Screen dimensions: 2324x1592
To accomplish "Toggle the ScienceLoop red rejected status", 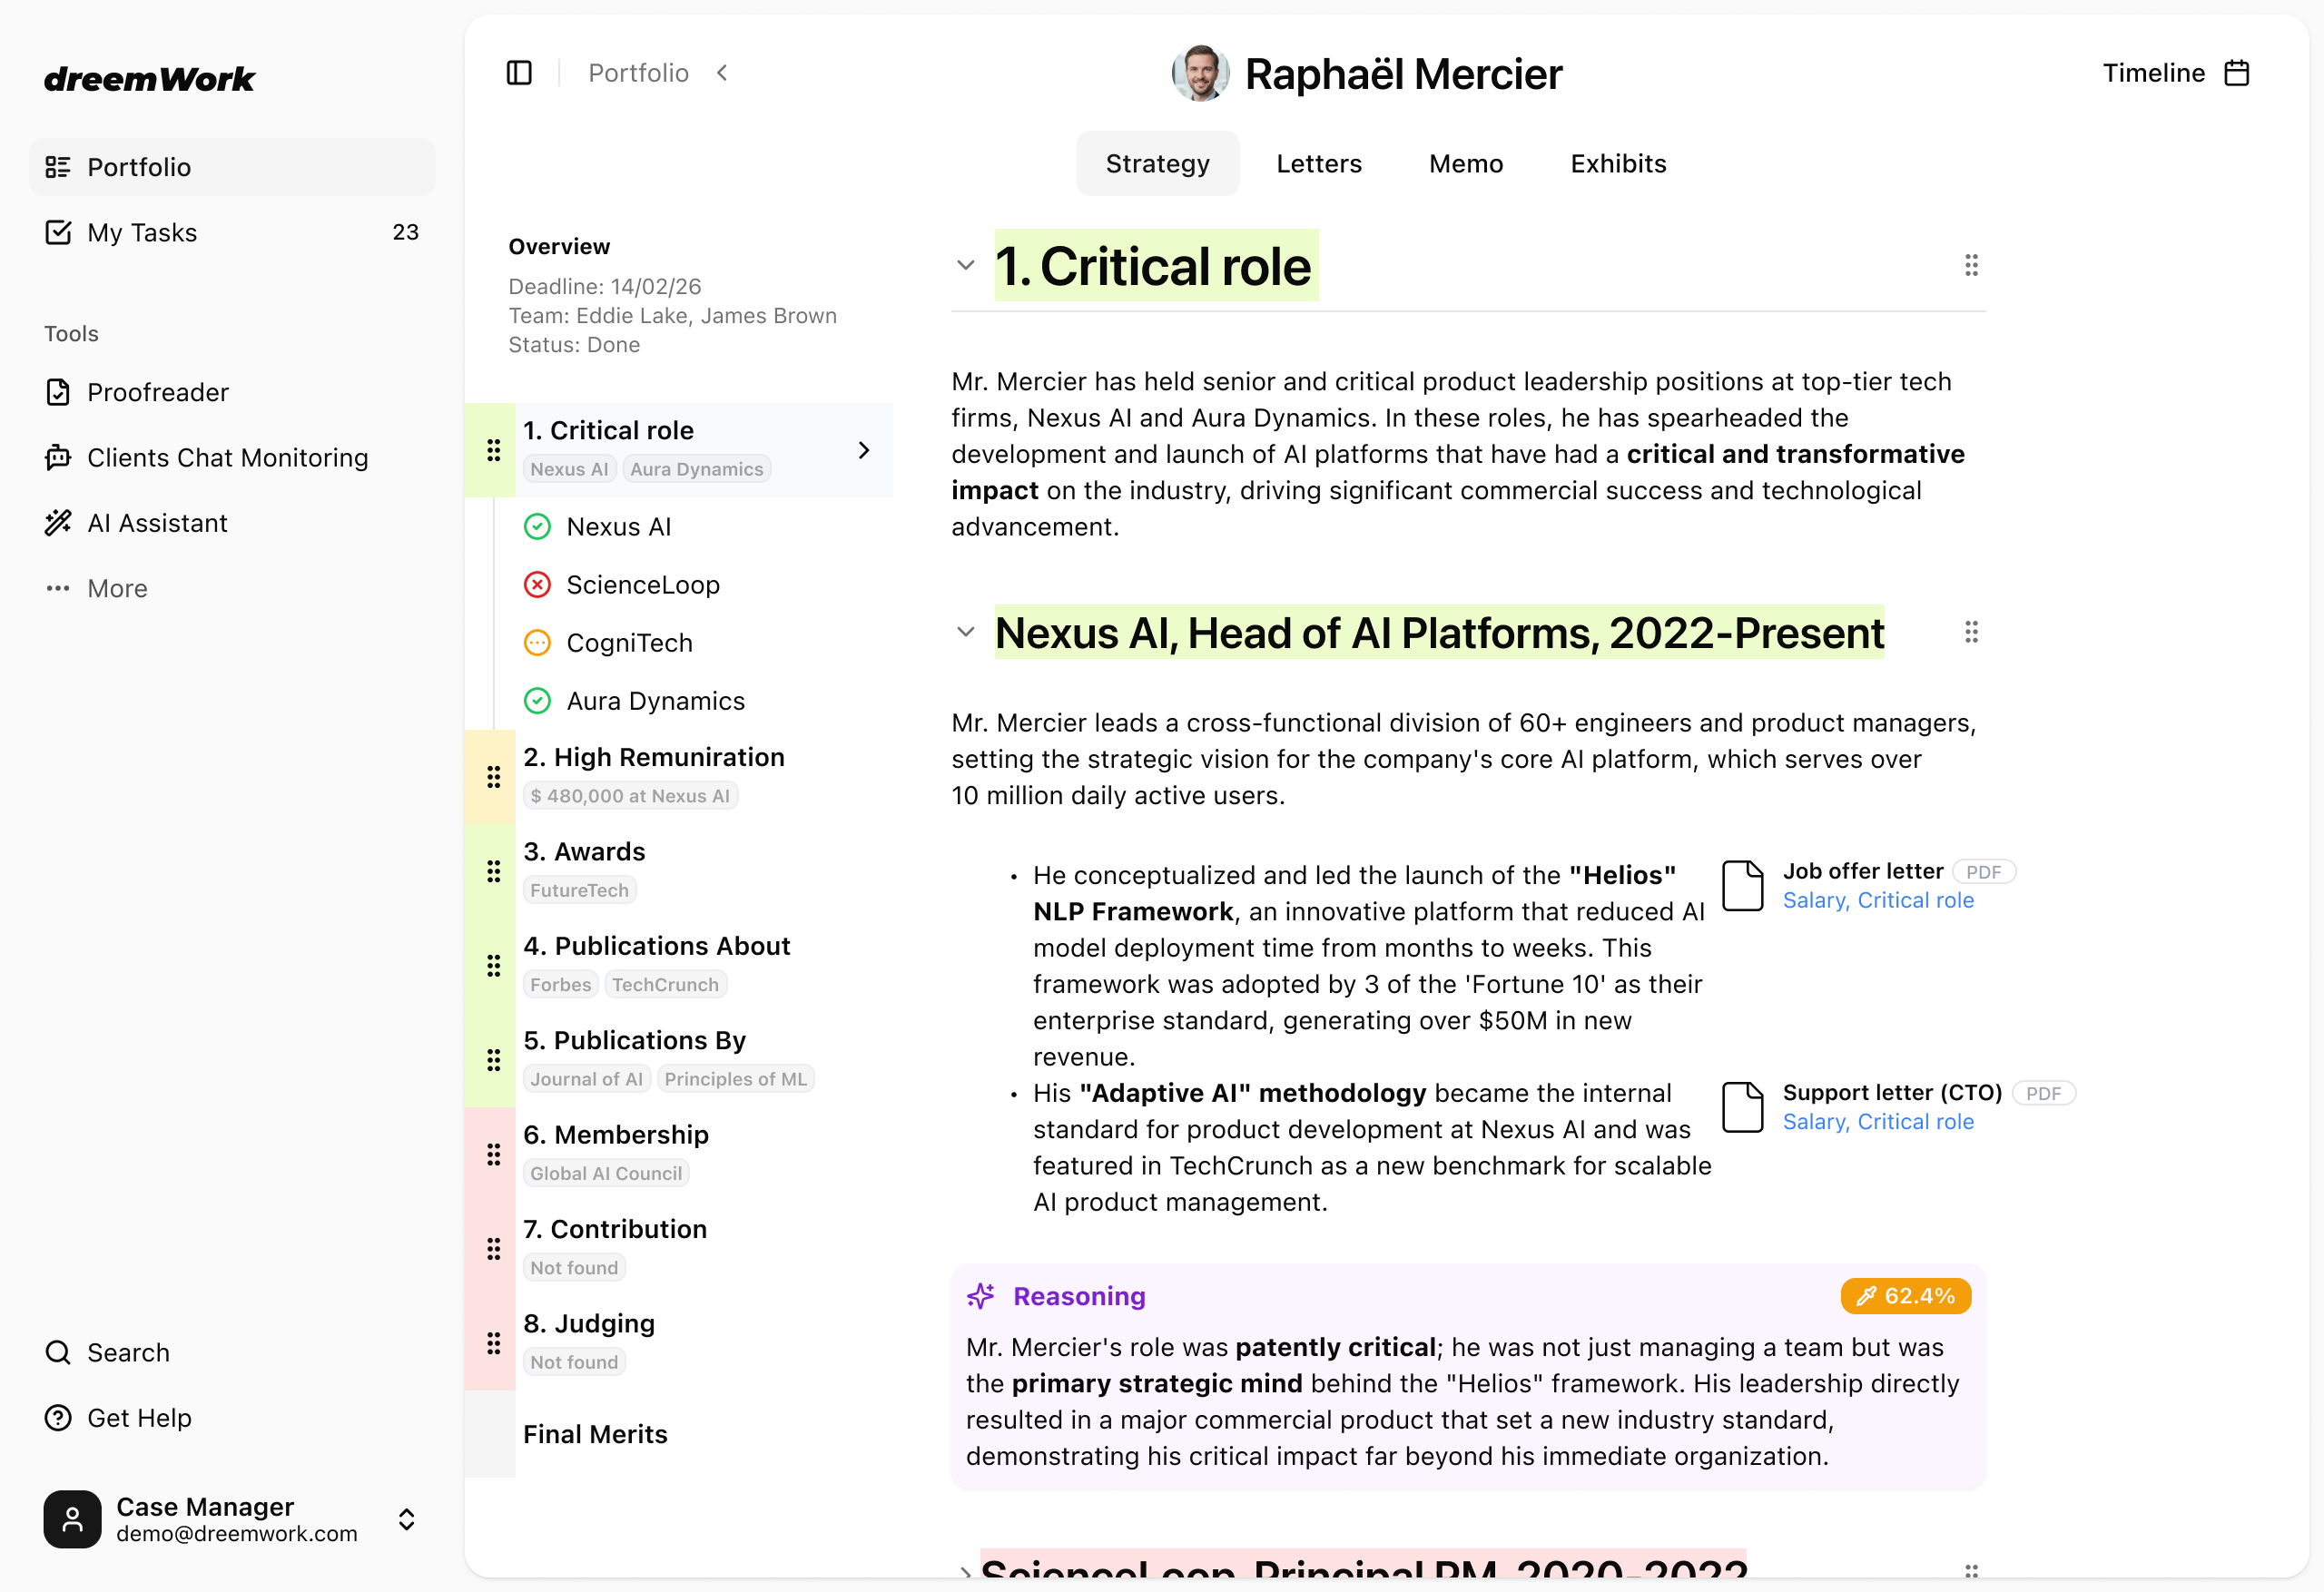I will point(538,585).
